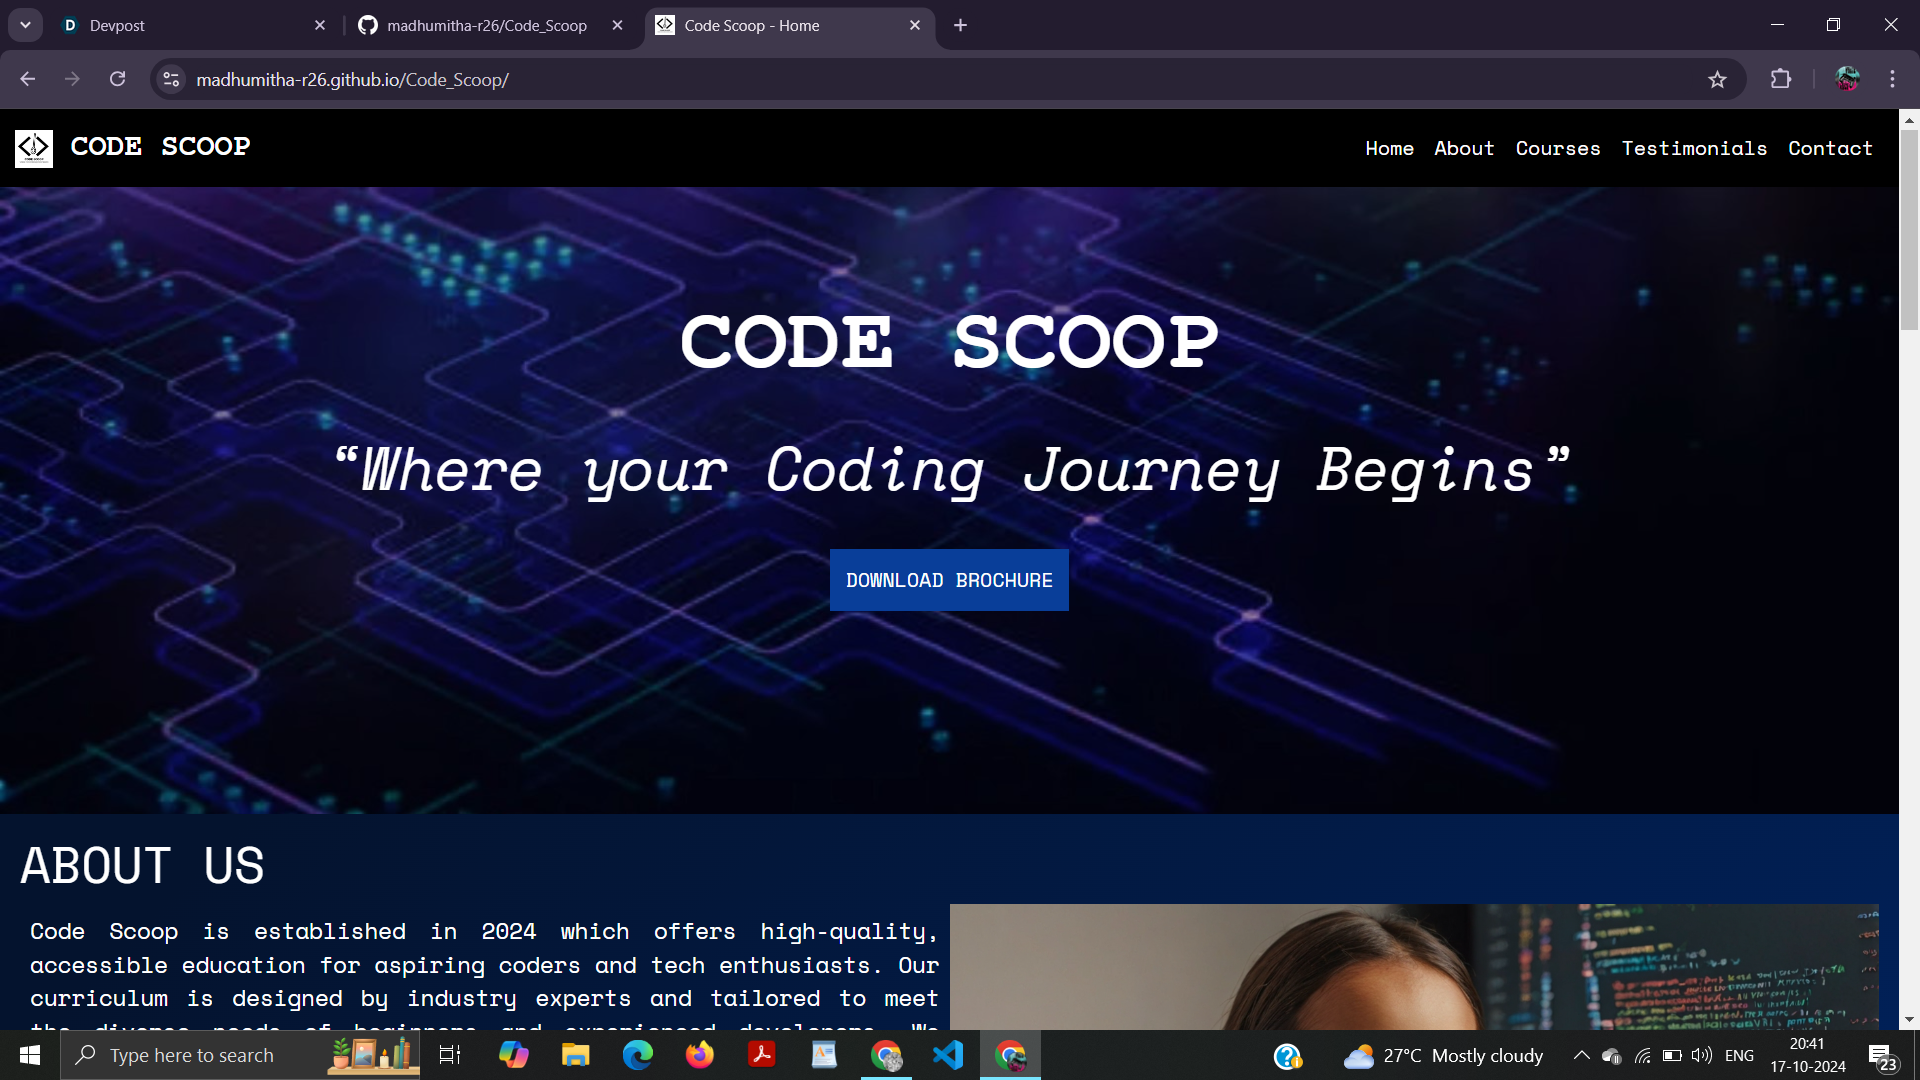View site information icon in address bar
Screen dimensions: 1920x1080
[x=172, y=80]
